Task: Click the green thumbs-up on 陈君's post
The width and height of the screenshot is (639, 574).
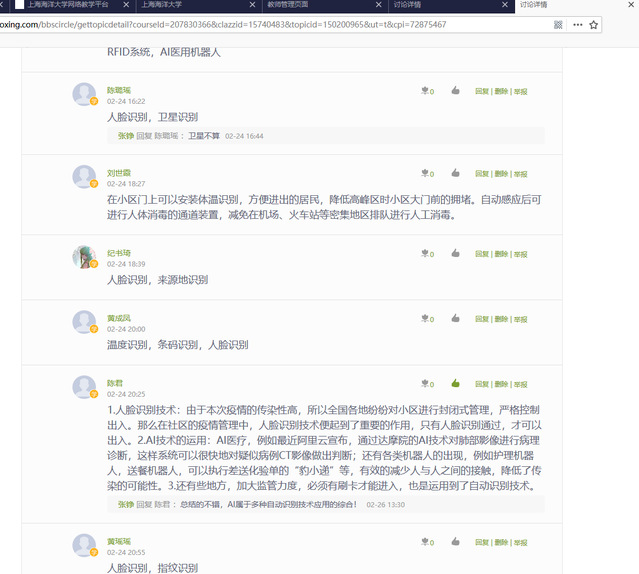Action: tap(455, 383)
